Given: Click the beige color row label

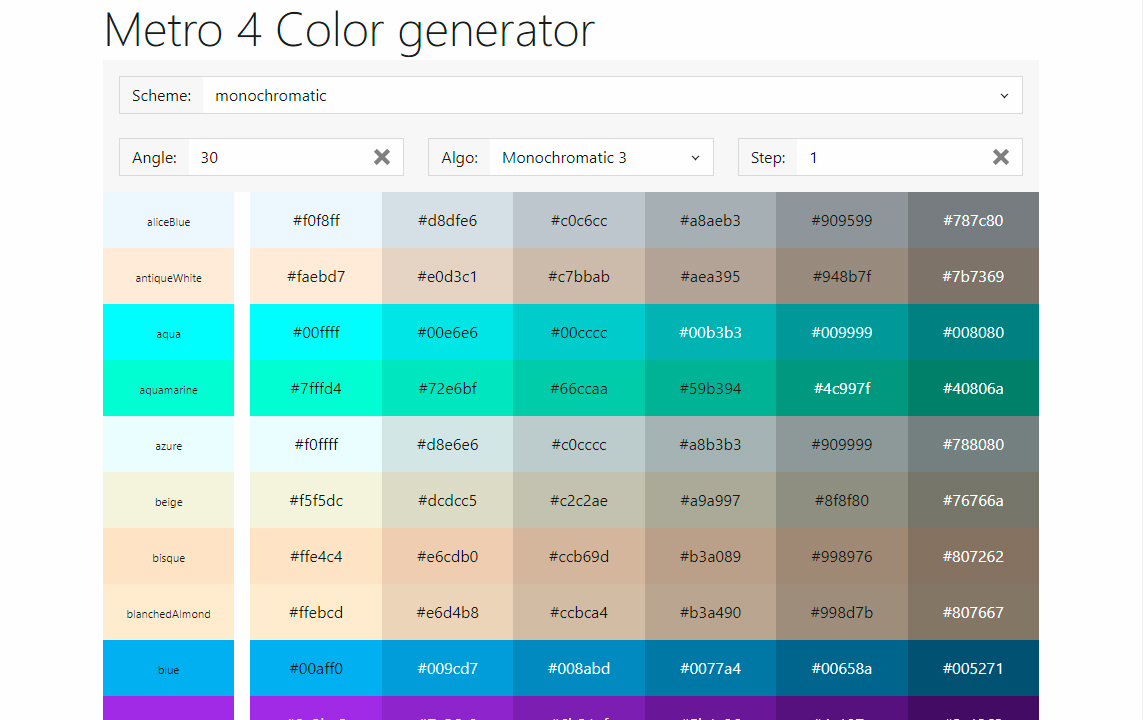Looking at the screenshot, I should (168, 500).
